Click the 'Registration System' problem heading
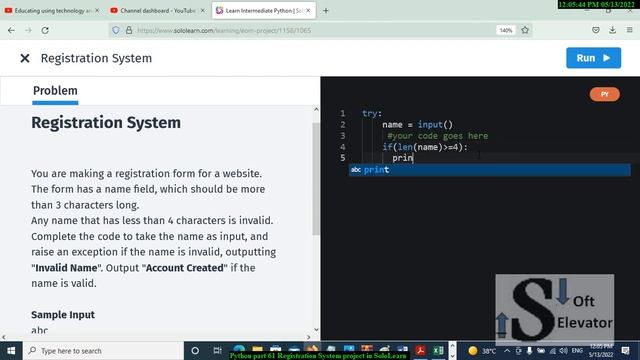Image resolution: width=640 pixels, height=360 pixels. pos(106,123)
